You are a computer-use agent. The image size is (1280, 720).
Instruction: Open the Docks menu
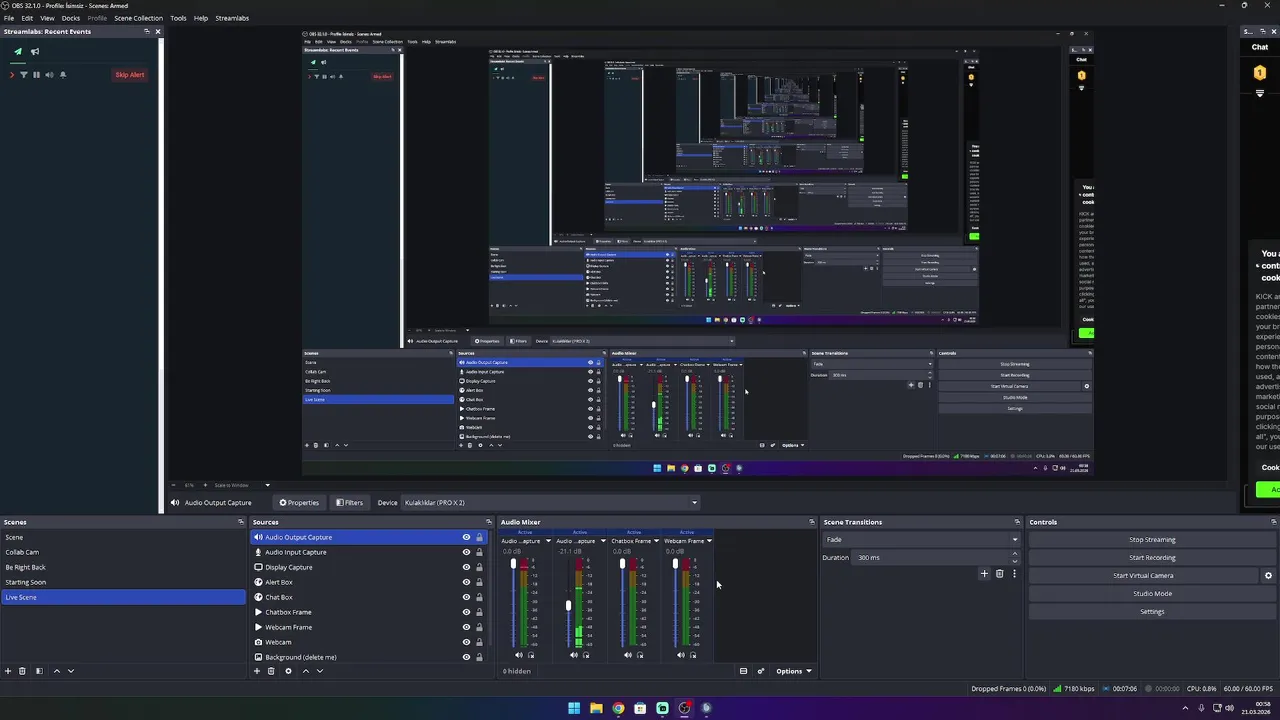coord(71,18)
